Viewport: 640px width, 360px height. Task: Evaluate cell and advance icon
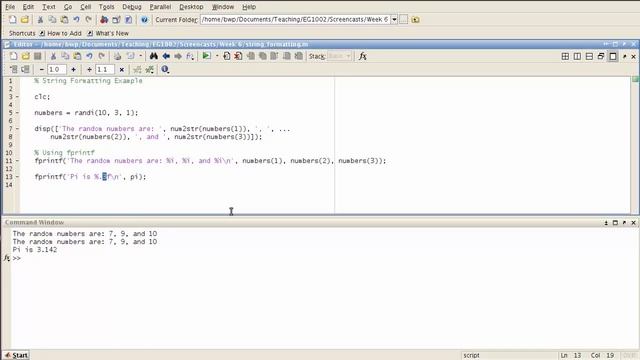point(25,69)
